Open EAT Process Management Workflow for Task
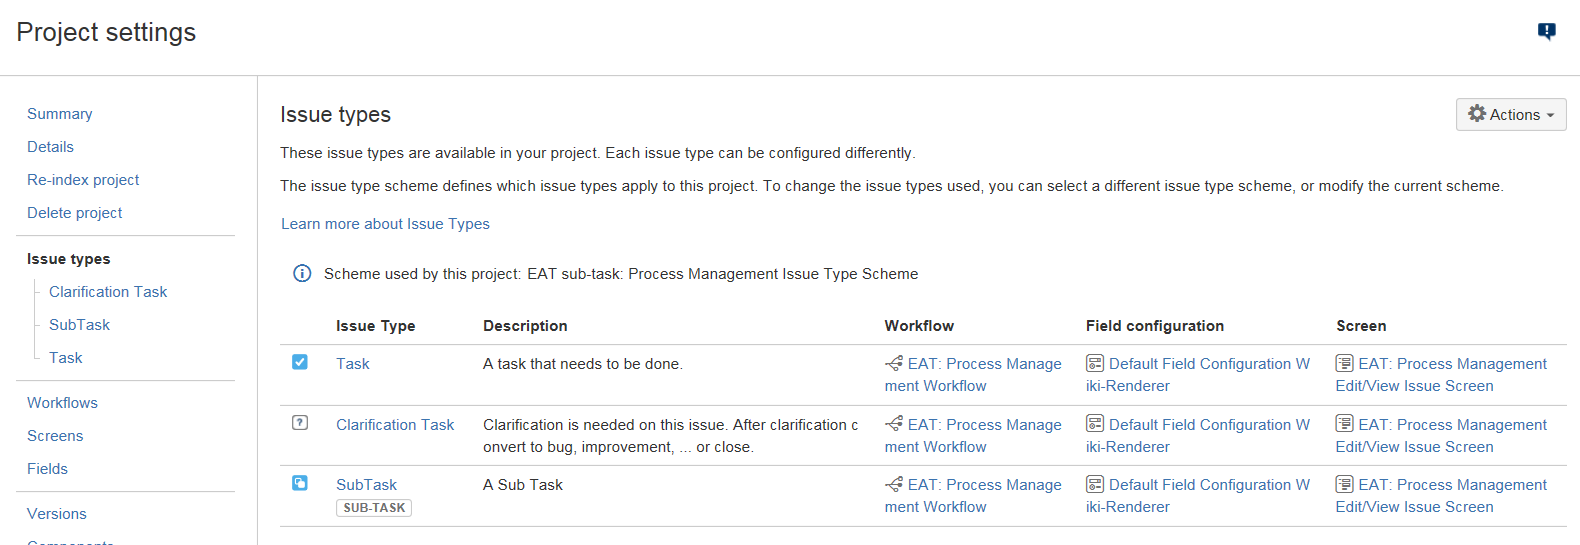Viewport: 1580px width, 545px height. (x=973, y=375)
